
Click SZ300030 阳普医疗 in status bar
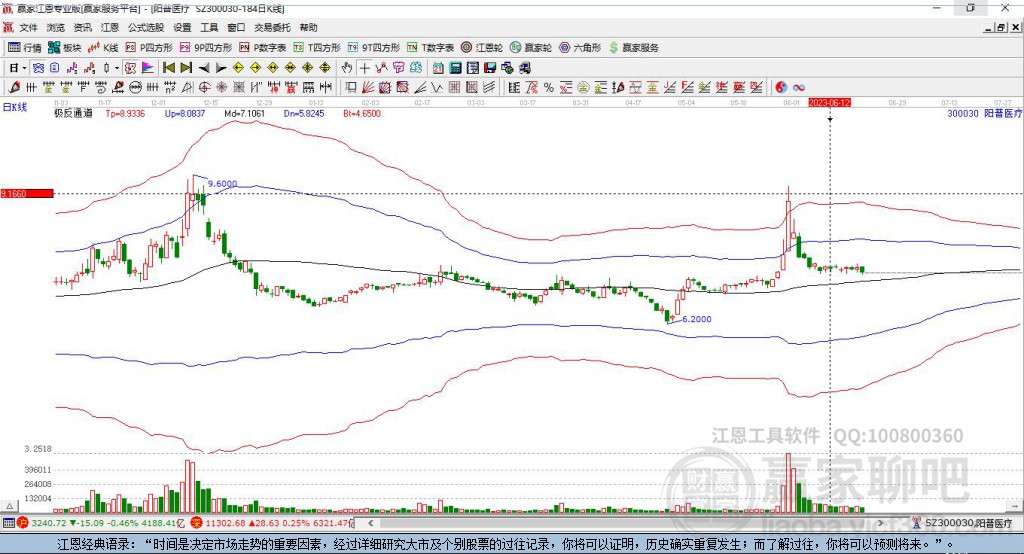(968, 523)
